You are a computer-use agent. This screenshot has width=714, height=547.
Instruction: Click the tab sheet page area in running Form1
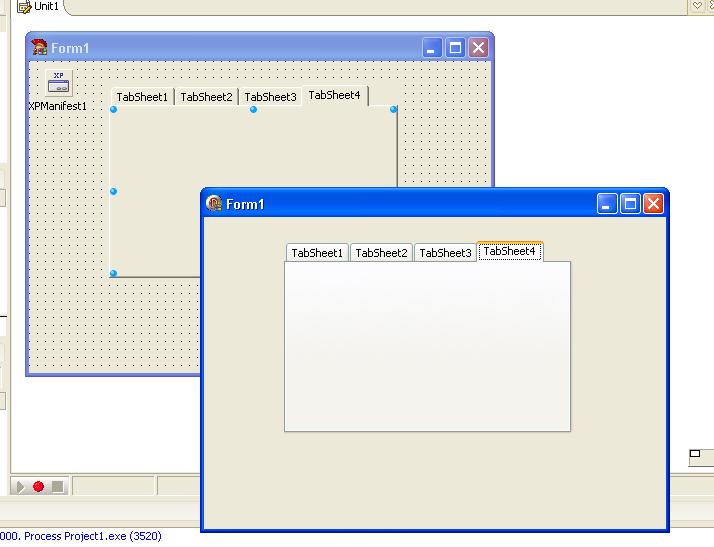click(x=427, y=346)
